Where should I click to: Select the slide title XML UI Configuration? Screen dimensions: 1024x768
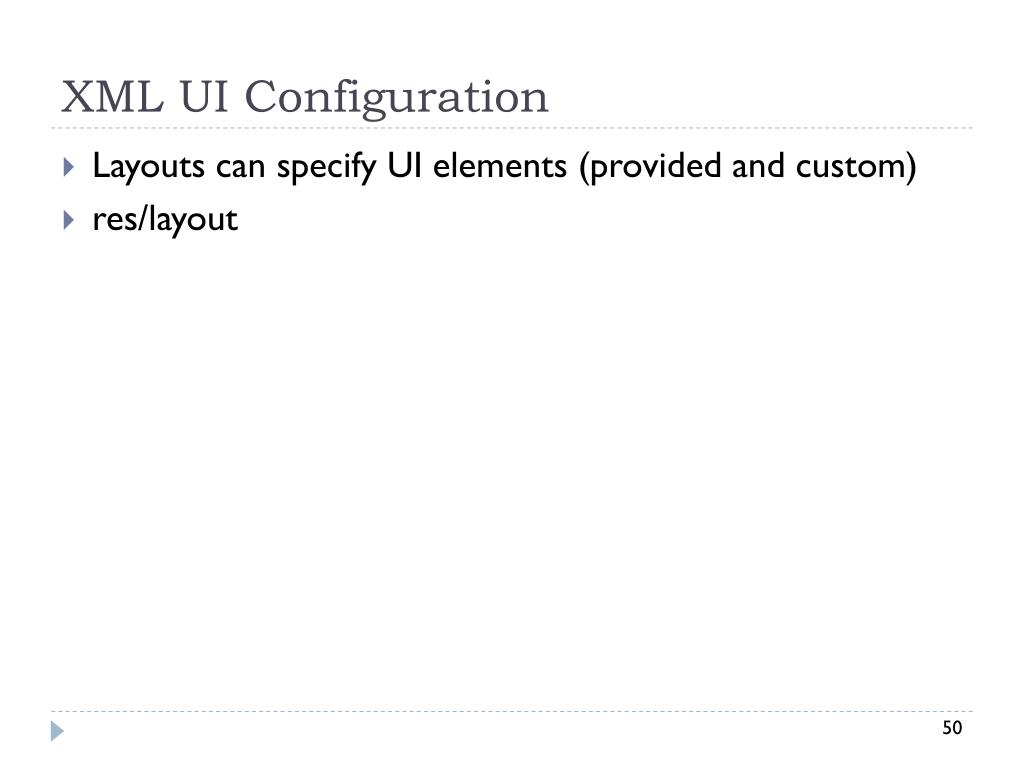coord(305,97)
